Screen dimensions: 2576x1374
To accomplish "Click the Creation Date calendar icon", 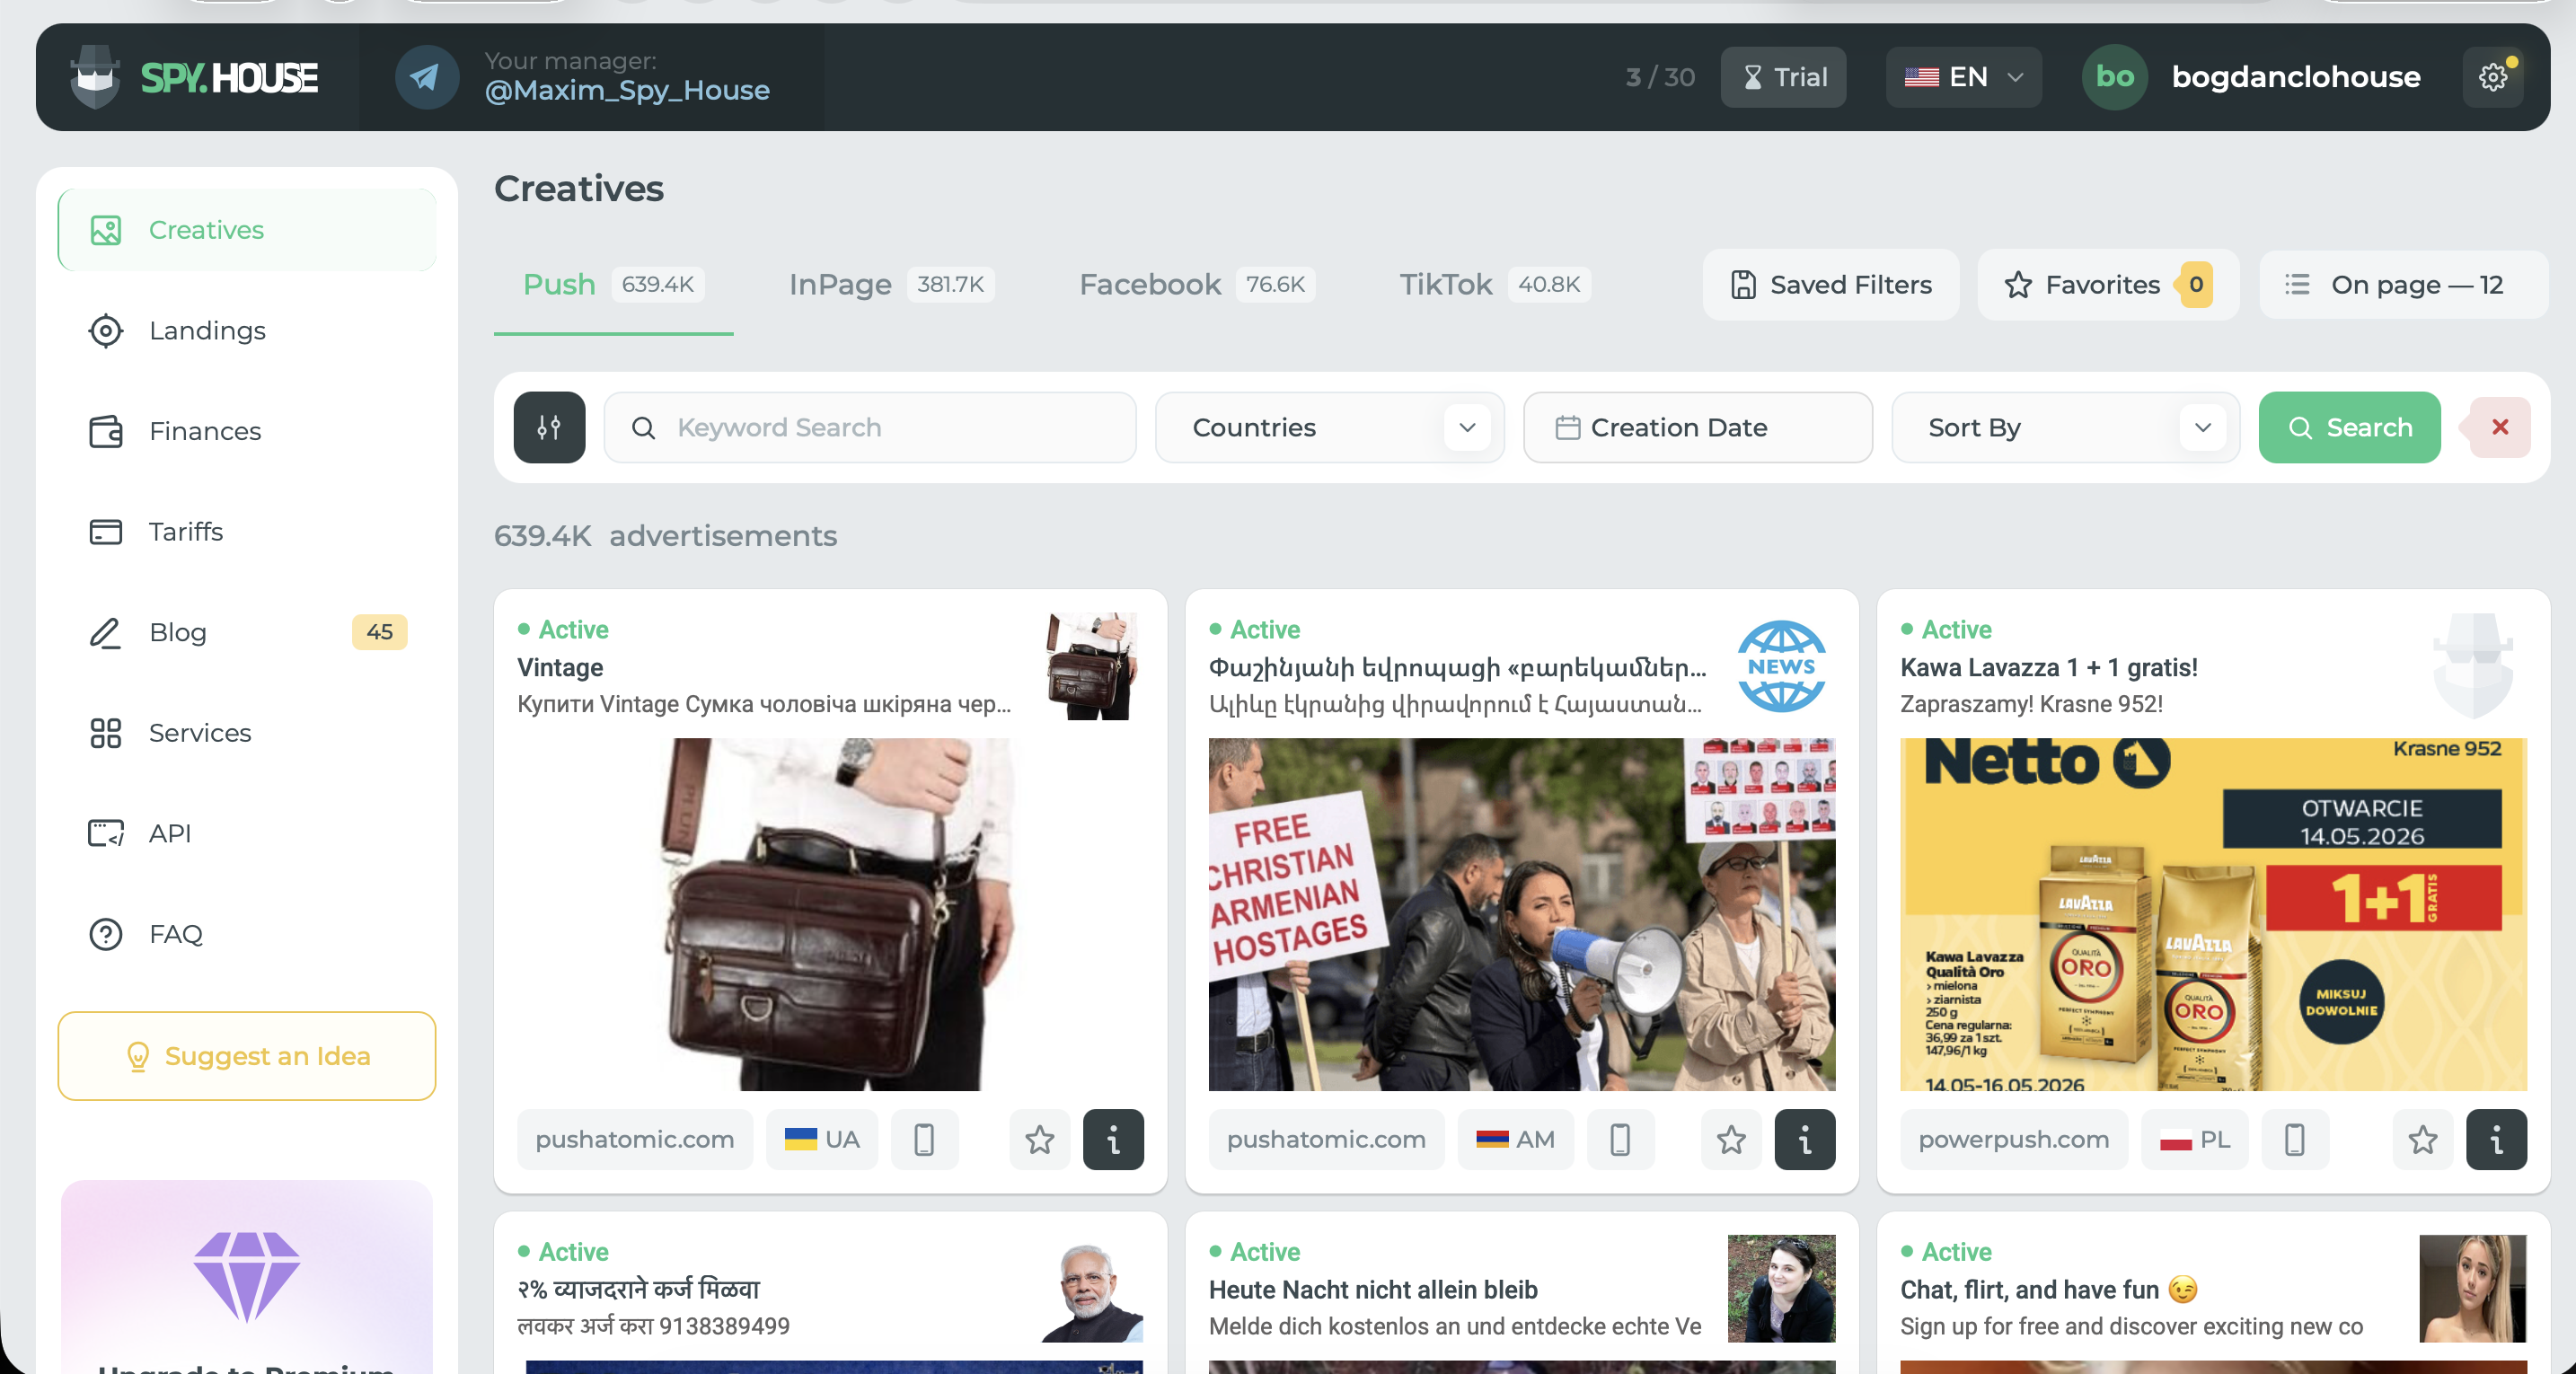I will click(x=1567, y=427).
